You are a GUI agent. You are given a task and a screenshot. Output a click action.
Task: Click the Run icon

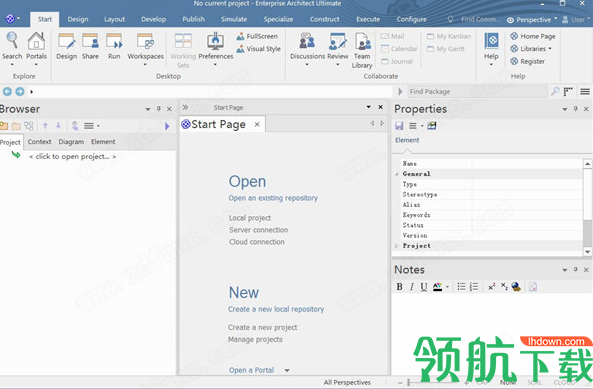(114, 46)
